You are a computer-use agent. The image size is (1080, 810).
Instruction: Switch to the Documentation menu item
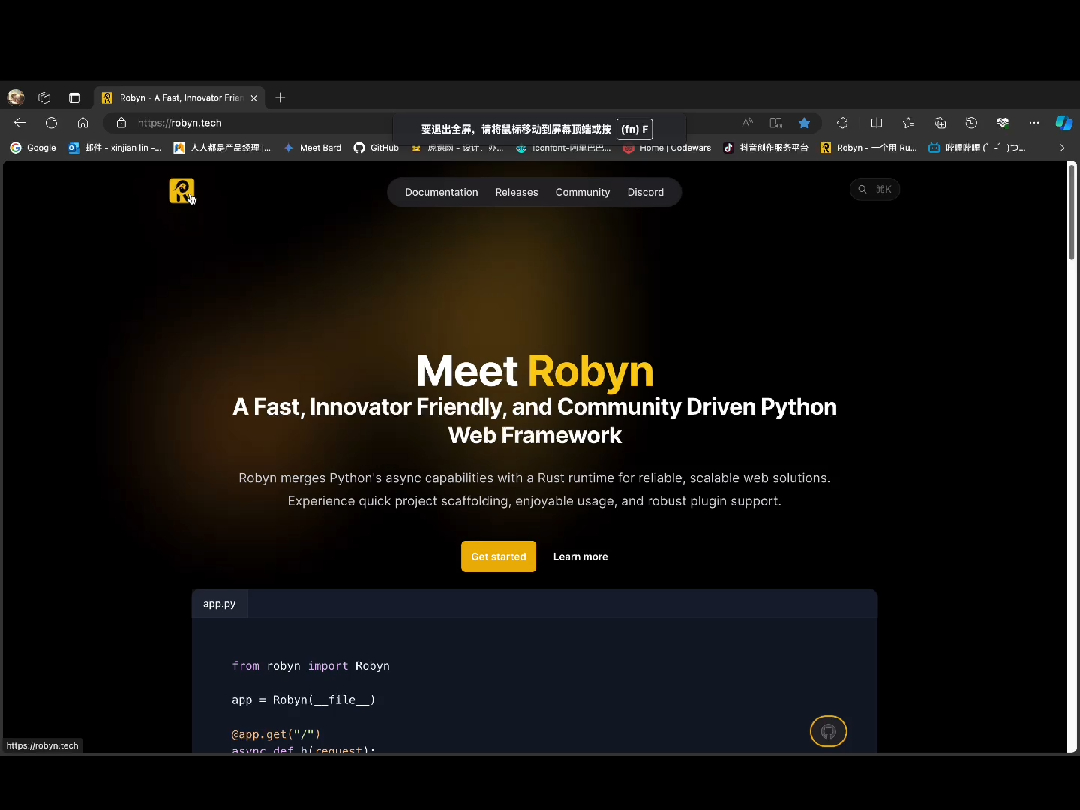[441, 192]
